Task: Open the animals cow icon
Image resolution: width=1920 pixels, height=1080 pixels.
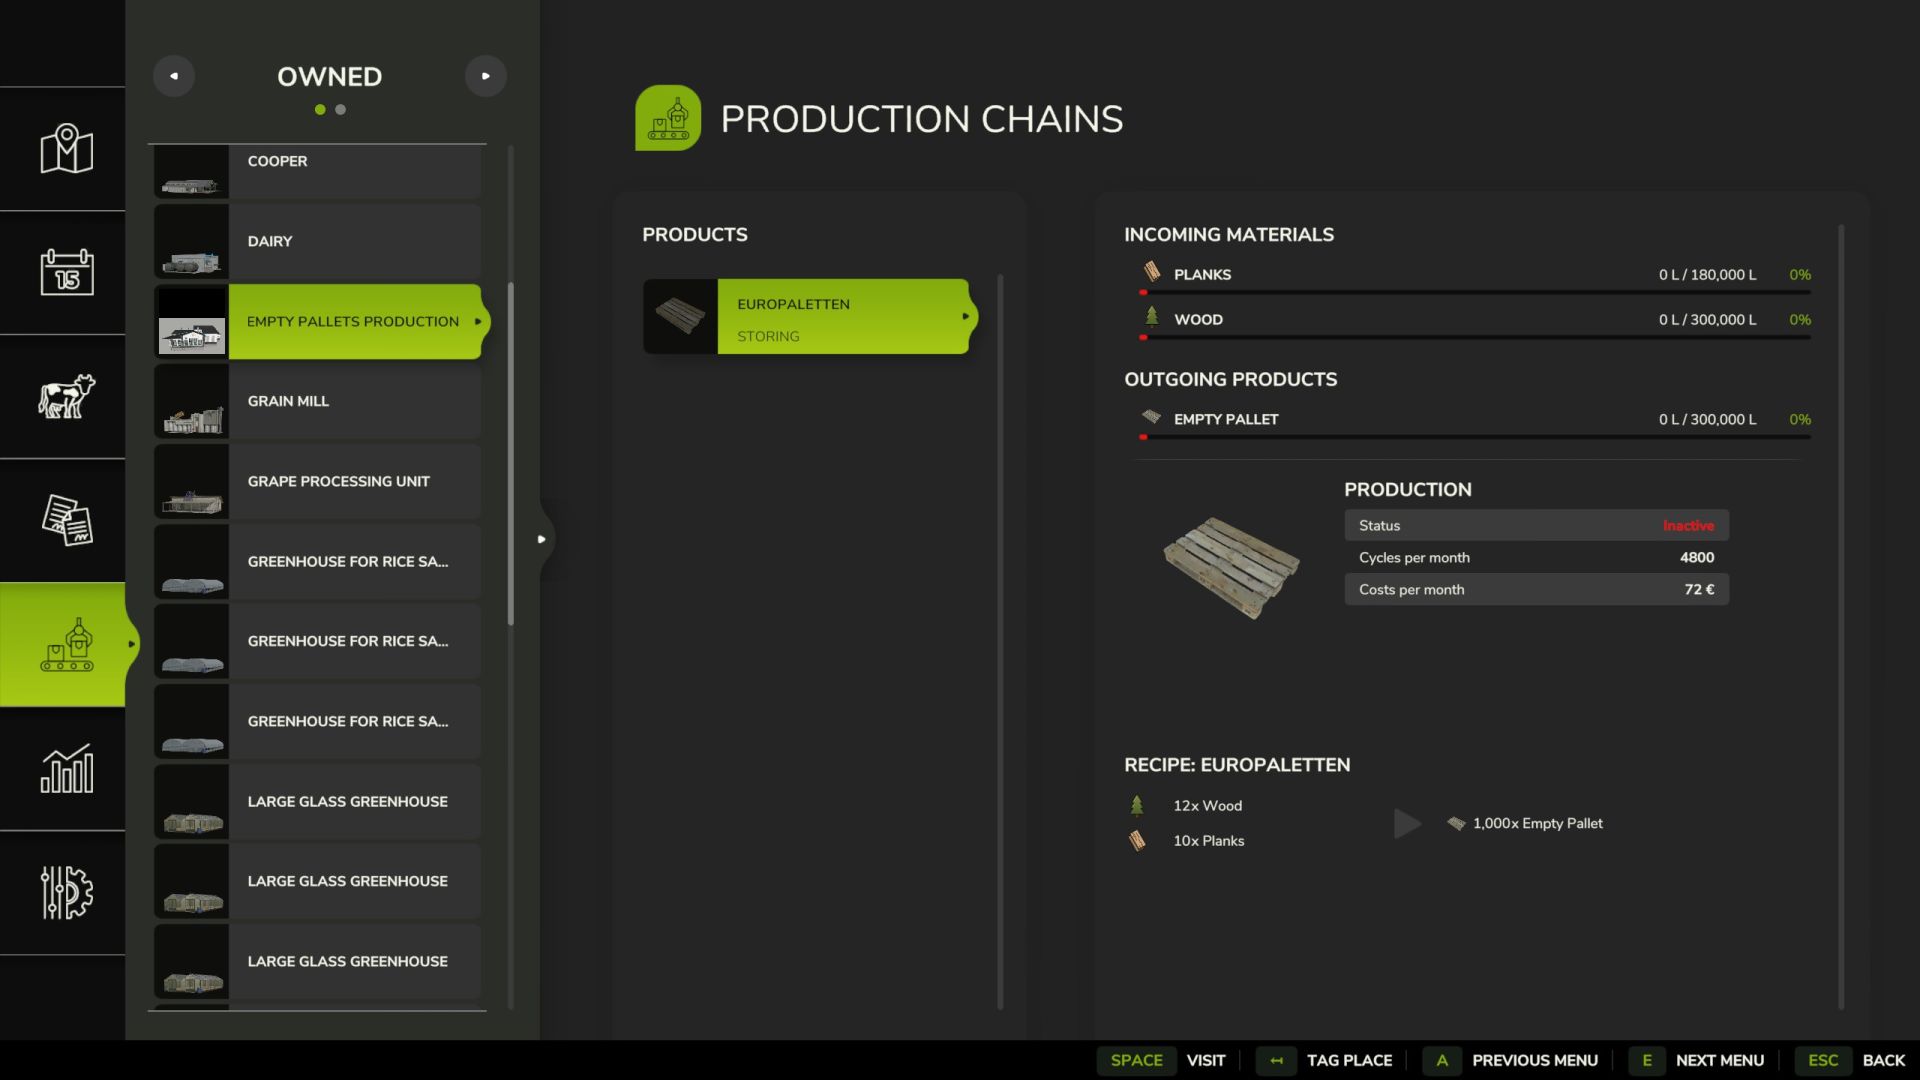Action: [x=66, y=396]
